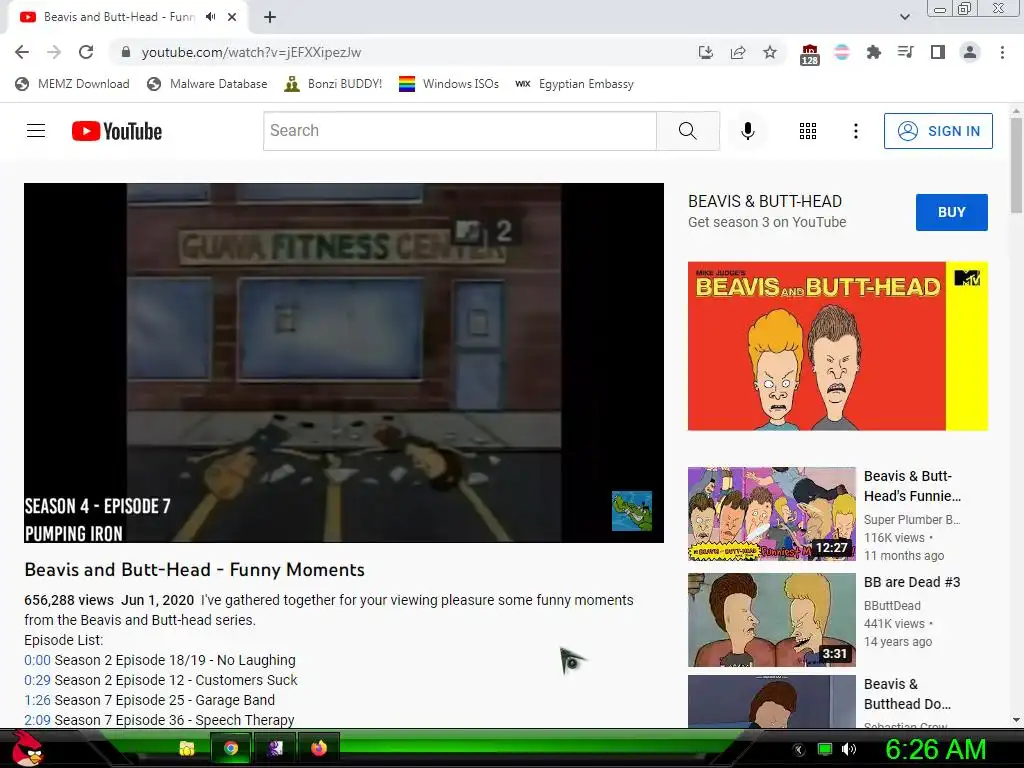Click the system tray volume speaker

[849, 749]
